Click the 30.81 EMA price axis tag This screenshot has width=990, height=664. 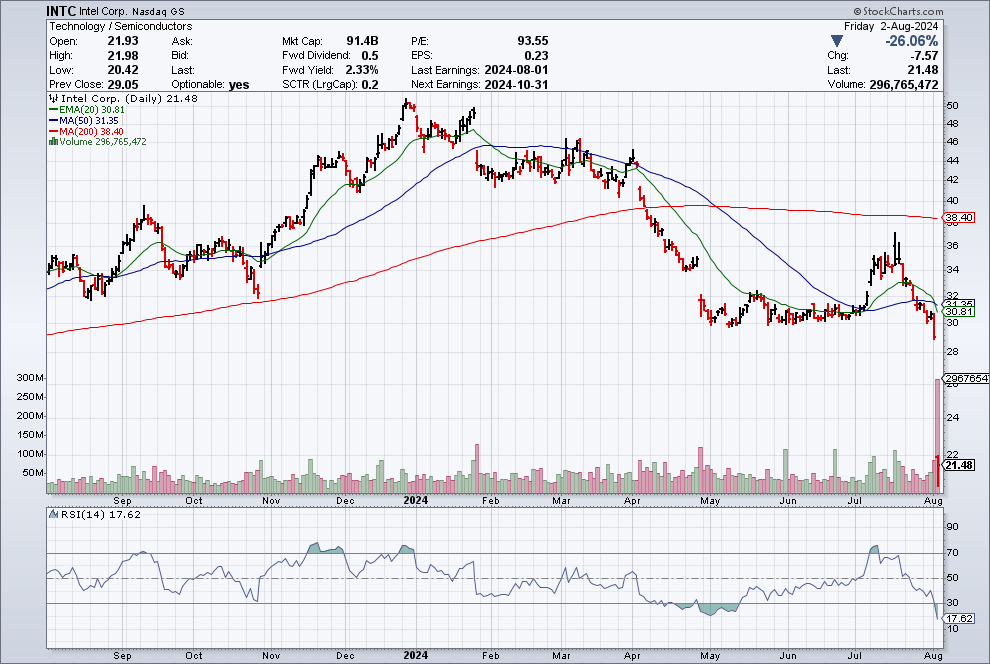[x=958, y=311]
